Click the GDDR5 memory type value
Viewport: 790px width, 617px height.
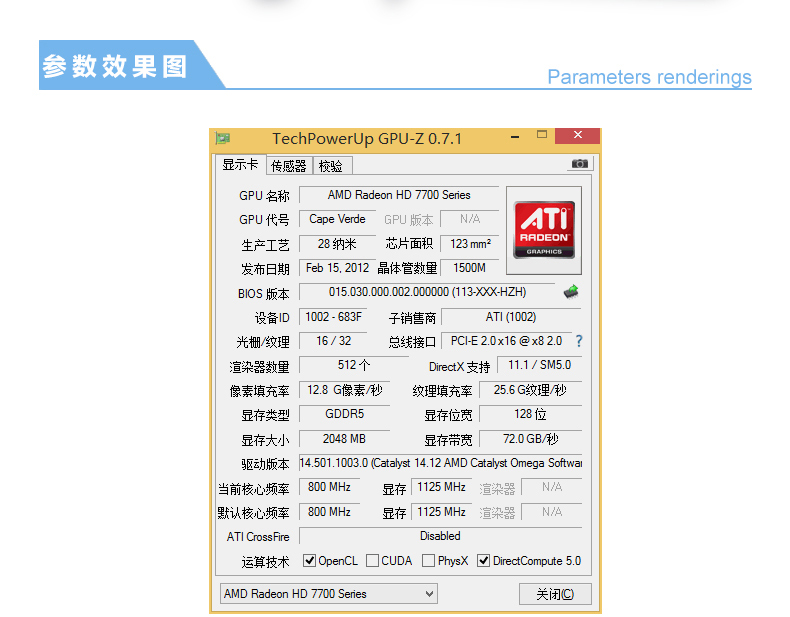[x=345, y=414]
